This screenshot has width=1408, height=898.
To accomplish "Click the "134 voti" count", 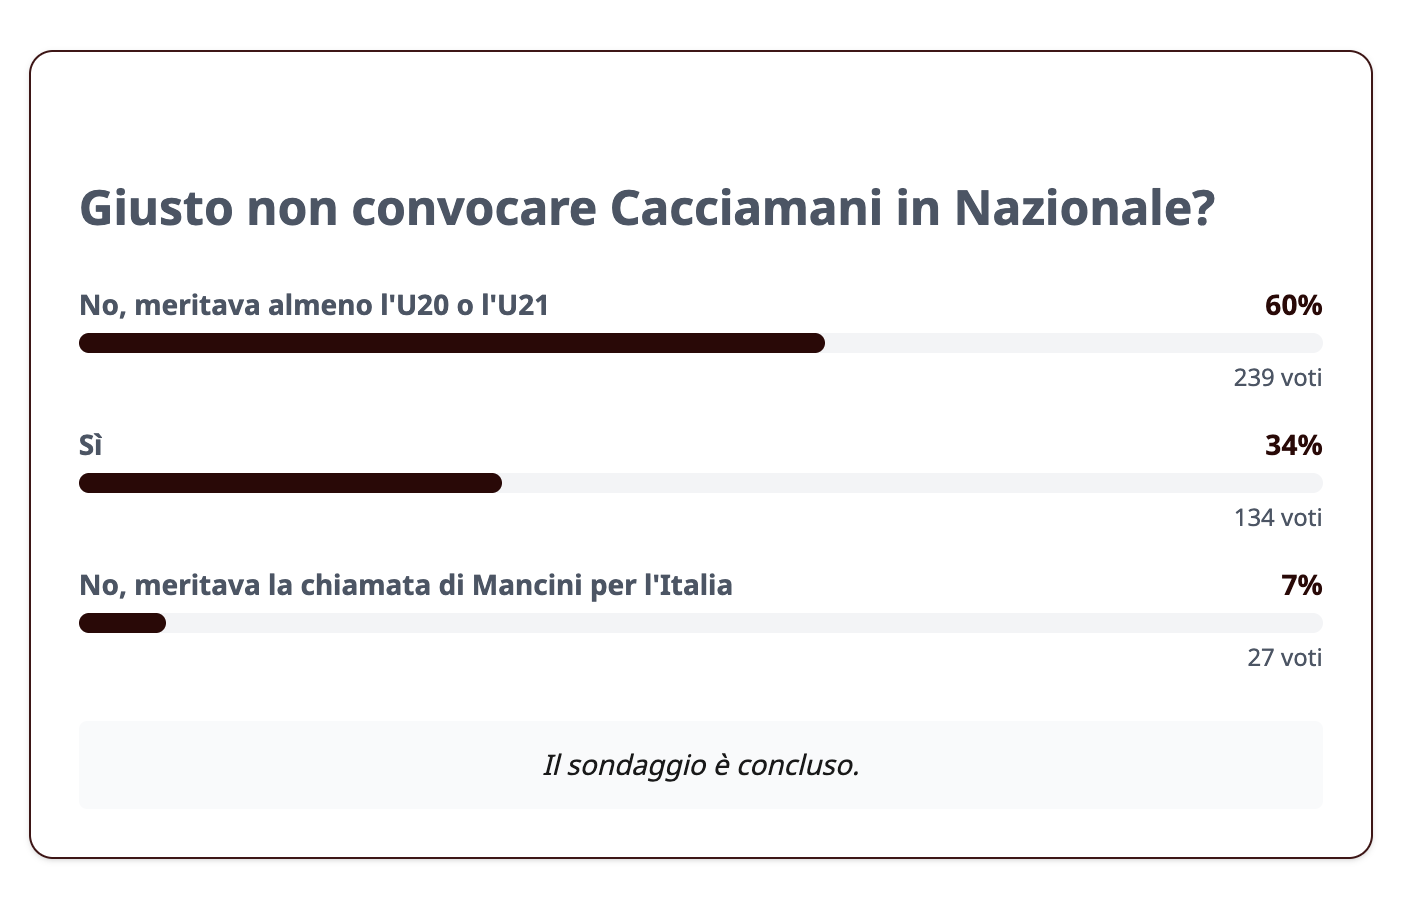I will [x=1278, y=517].
